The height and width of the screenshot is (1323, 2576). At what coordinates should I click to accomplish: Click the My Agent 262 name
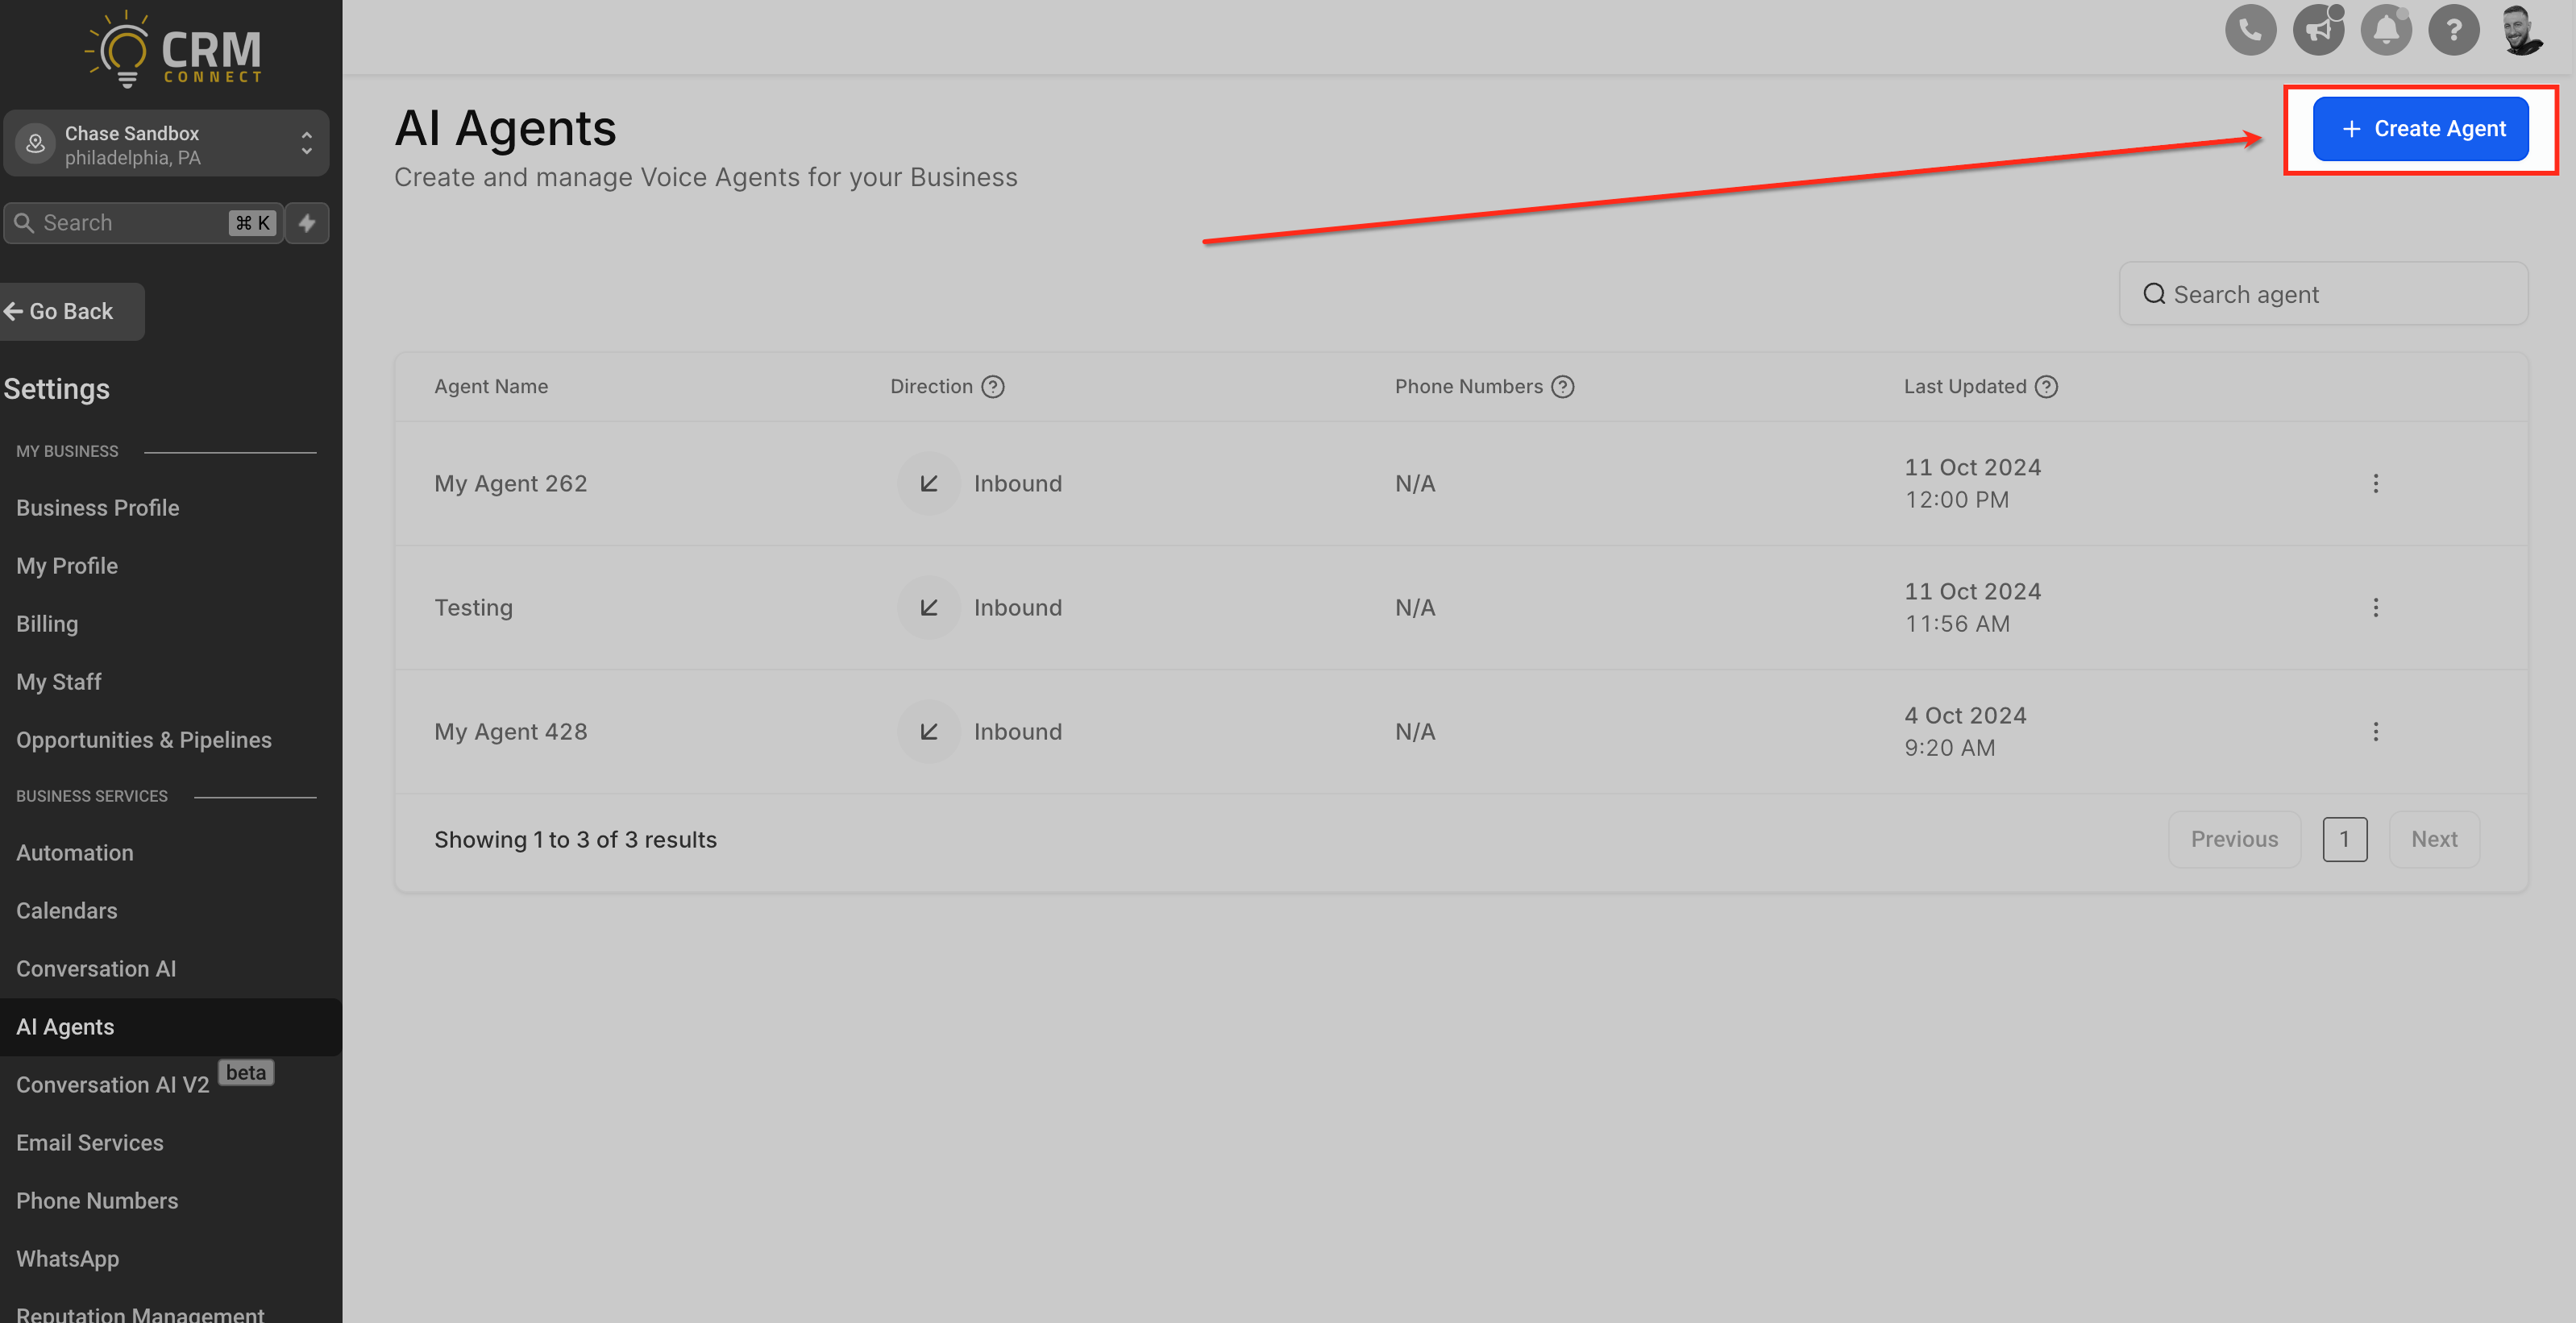(x=510, y=484)
